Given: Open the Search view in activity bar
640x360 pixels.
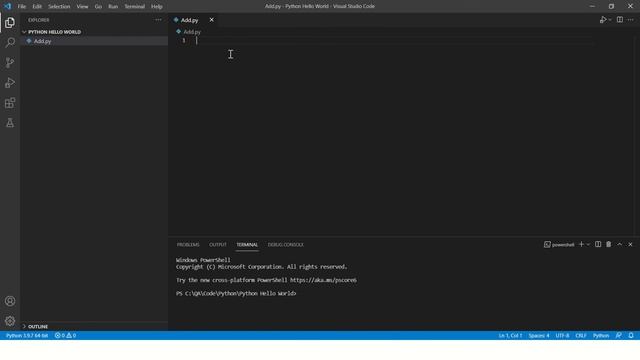Looking at the screenshot, I should coord(10,42).
